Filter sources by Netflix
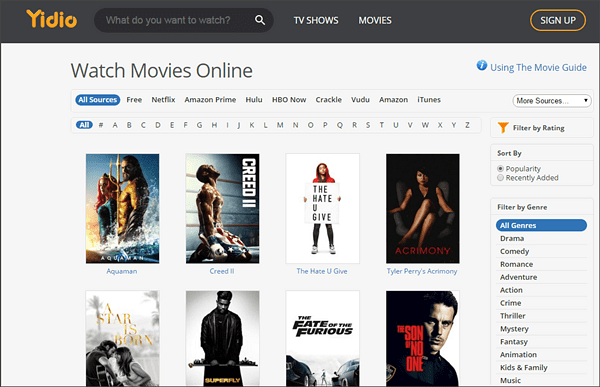Screen dimensions: 600x387 click(163, 100)
